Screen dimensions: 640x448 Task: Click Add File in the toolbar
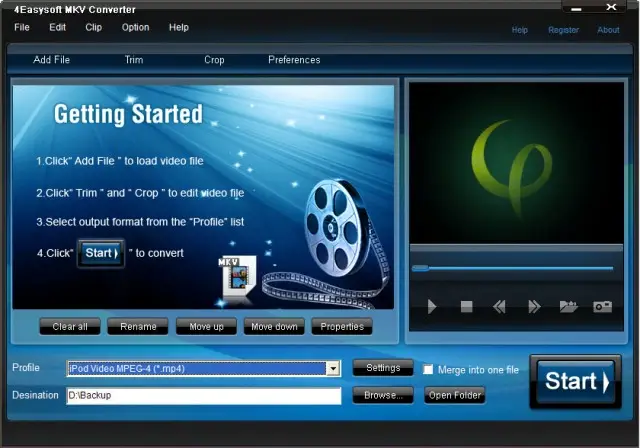coord(51,60)
